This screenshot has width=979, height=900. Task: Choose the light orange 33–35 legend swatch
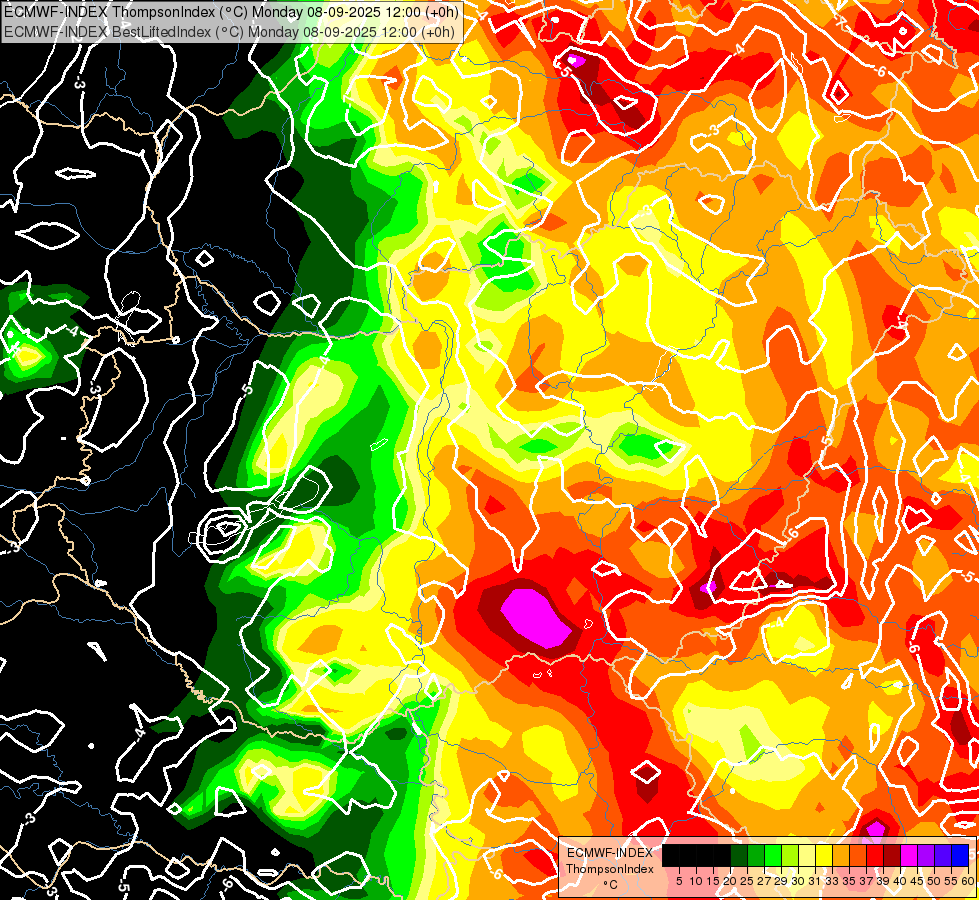842,856
